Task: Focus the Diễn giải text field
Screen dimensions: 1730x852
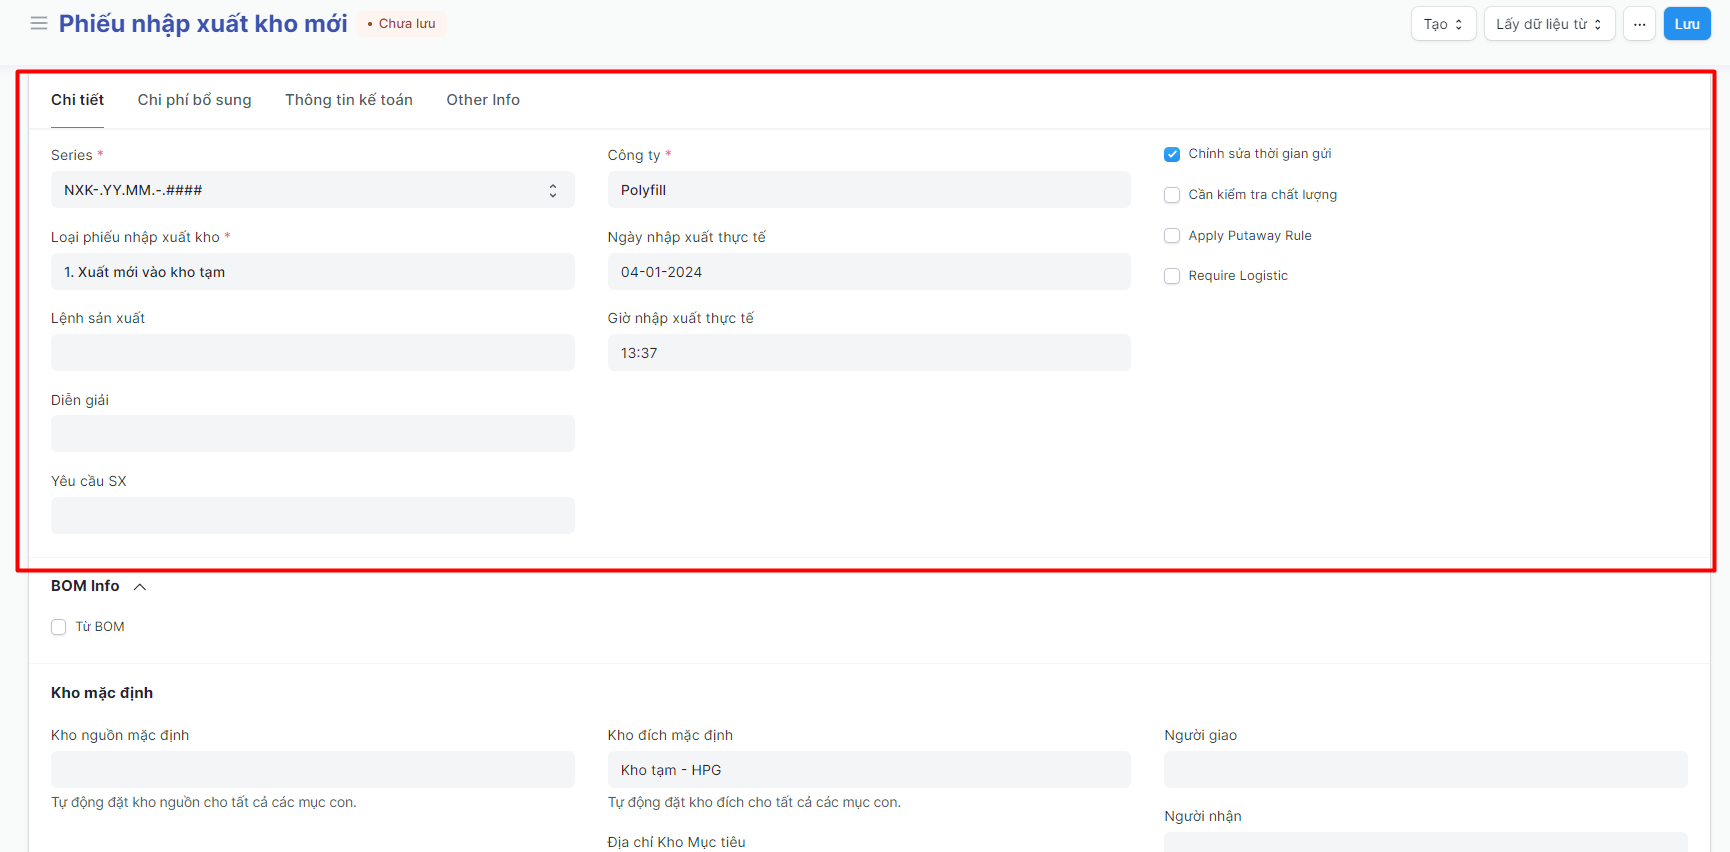Action: pyautogui.click(x=312, y=434)
